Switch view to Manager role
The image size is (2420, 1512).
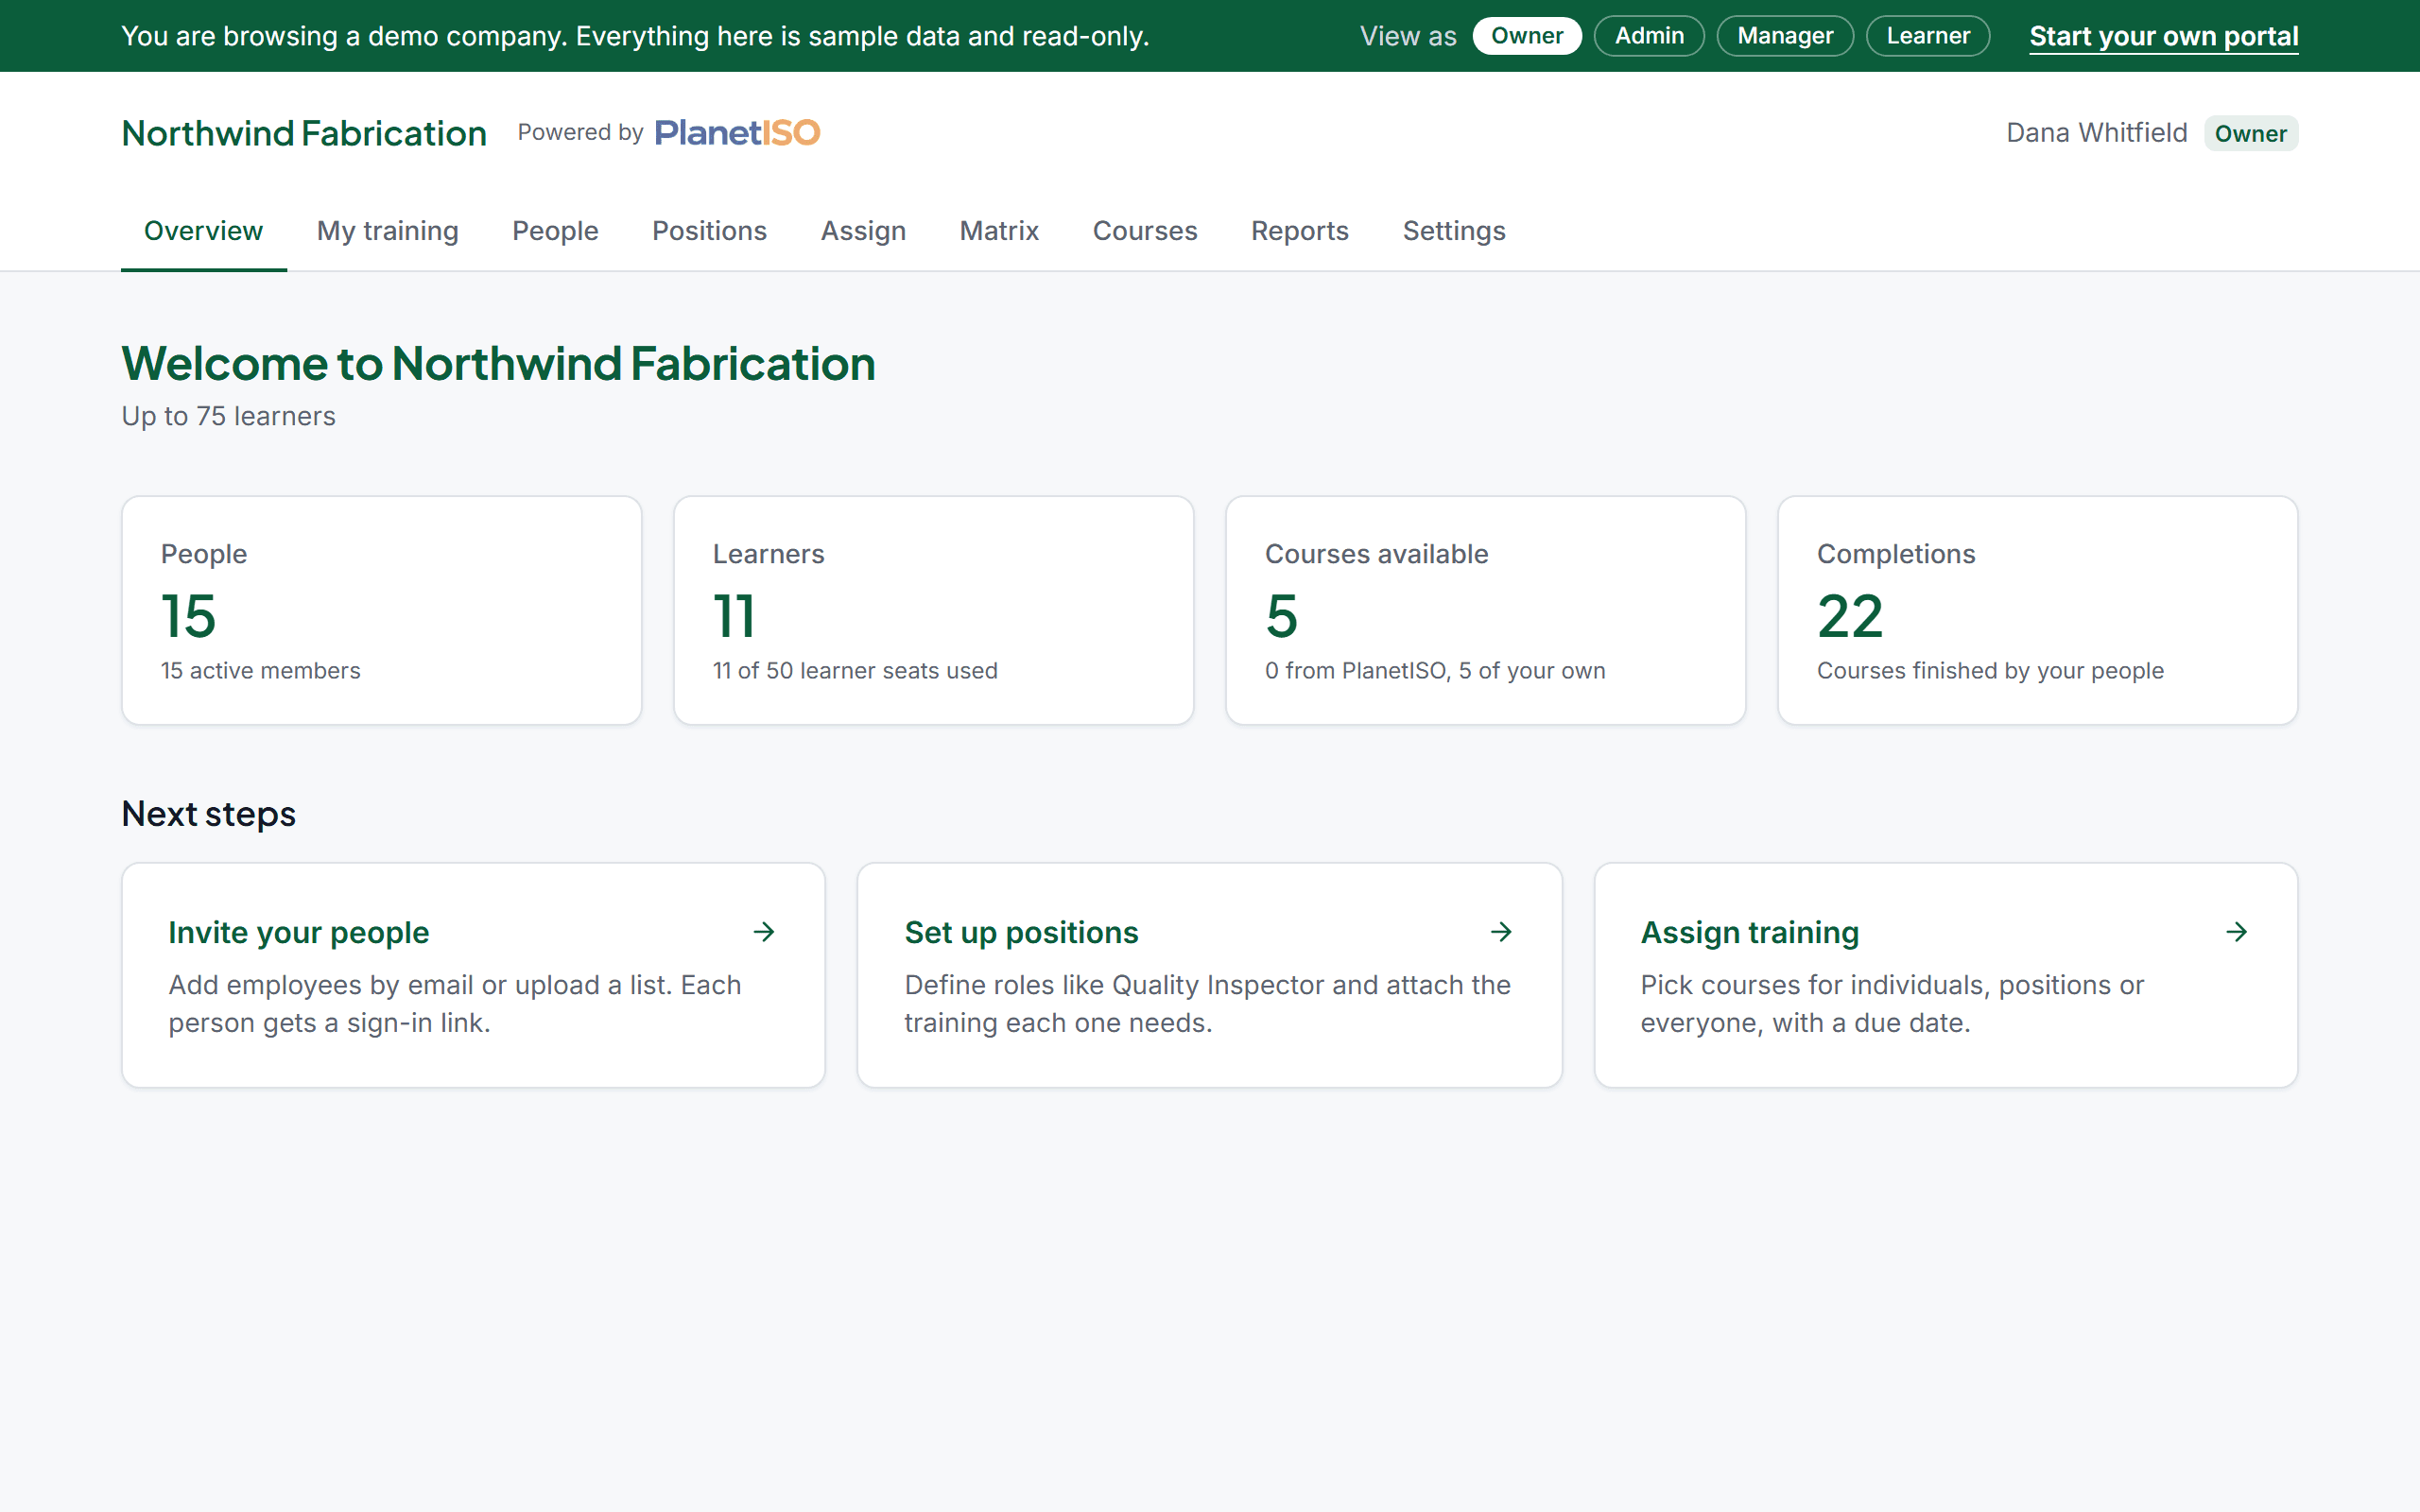(1785, 36)
